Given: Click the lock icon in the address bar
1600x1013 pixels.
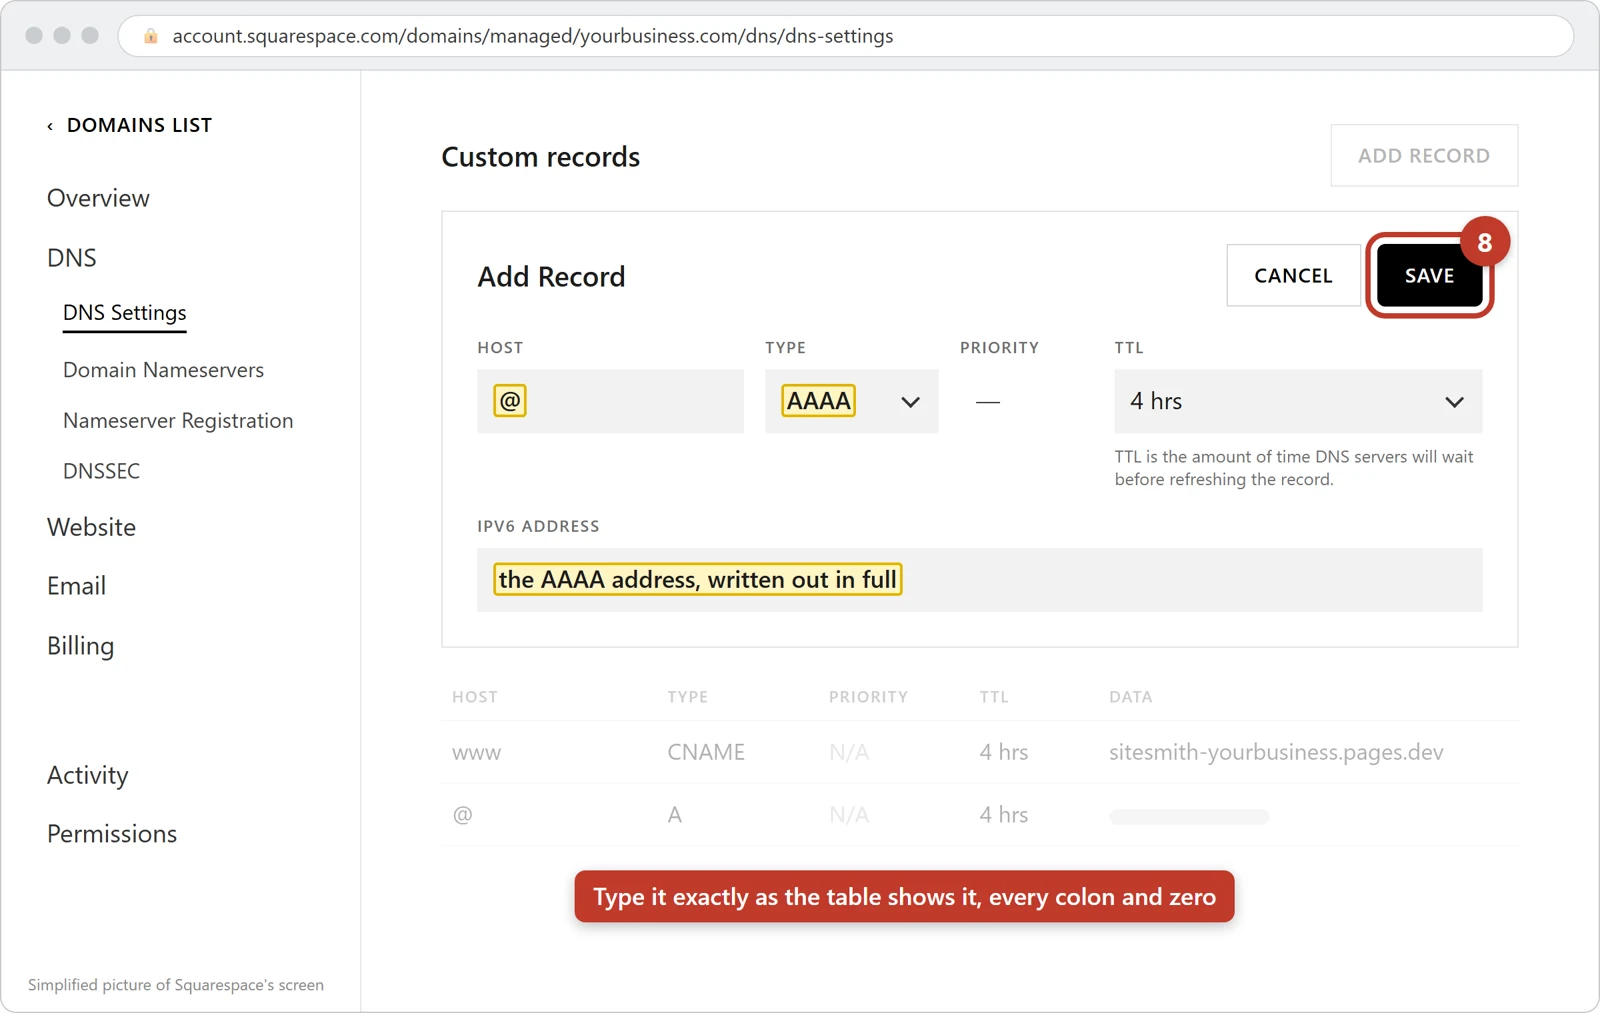Looking at the screenshot, I should click(x=151, y=36).
